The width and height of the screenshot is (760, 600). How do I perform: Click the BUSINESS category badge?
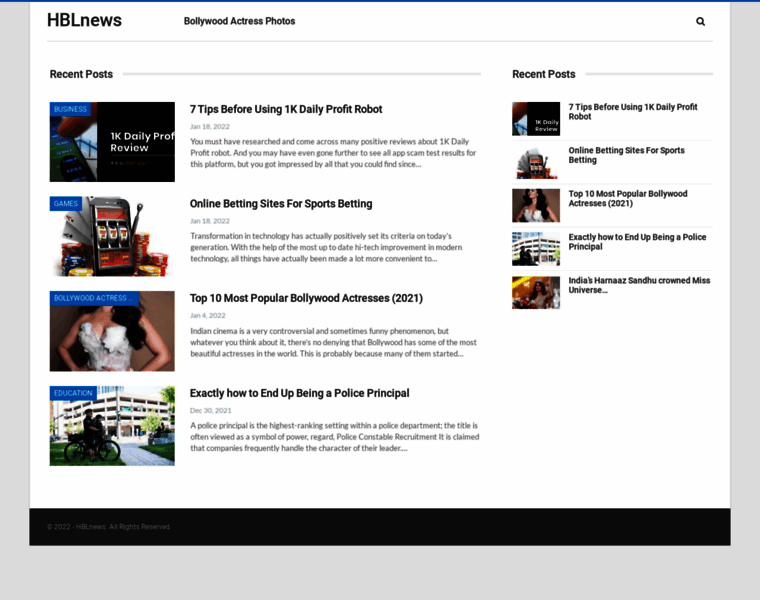(70, 109)
